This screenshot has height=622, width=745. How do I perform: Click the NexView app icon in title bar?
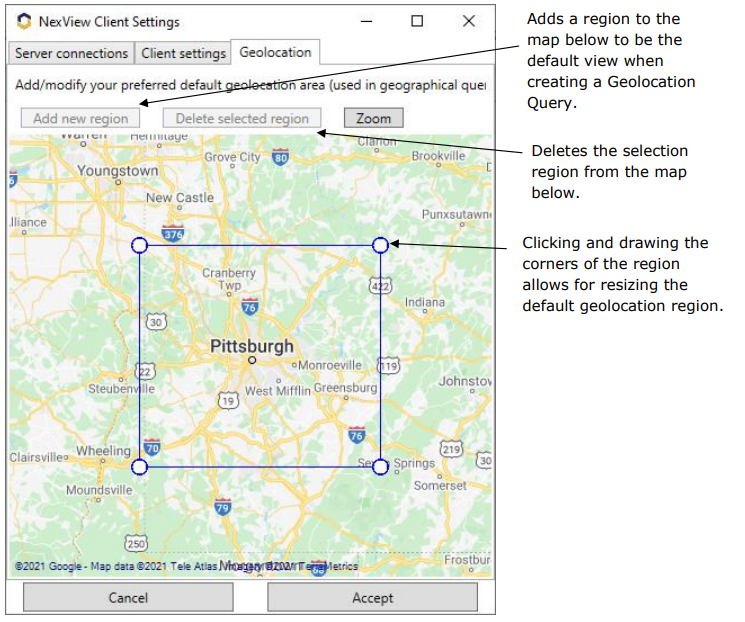tap(24, 21)
